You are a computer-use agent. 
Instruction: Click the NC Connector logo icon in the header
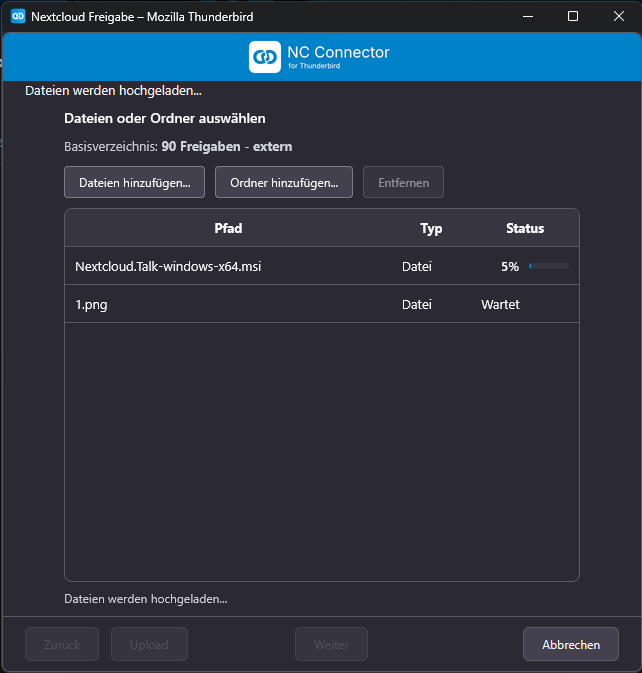265,57
